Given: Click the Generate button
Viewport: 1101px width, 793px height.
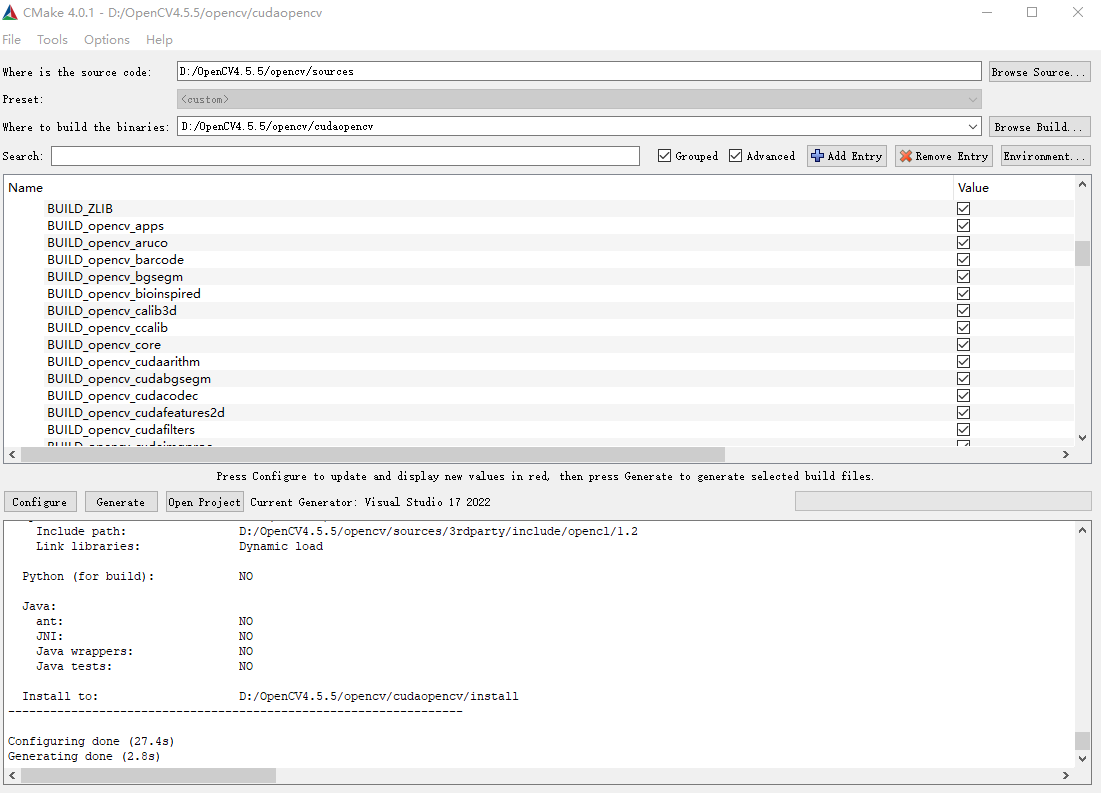Looking at the screenshot, I should tap(121, 502).
